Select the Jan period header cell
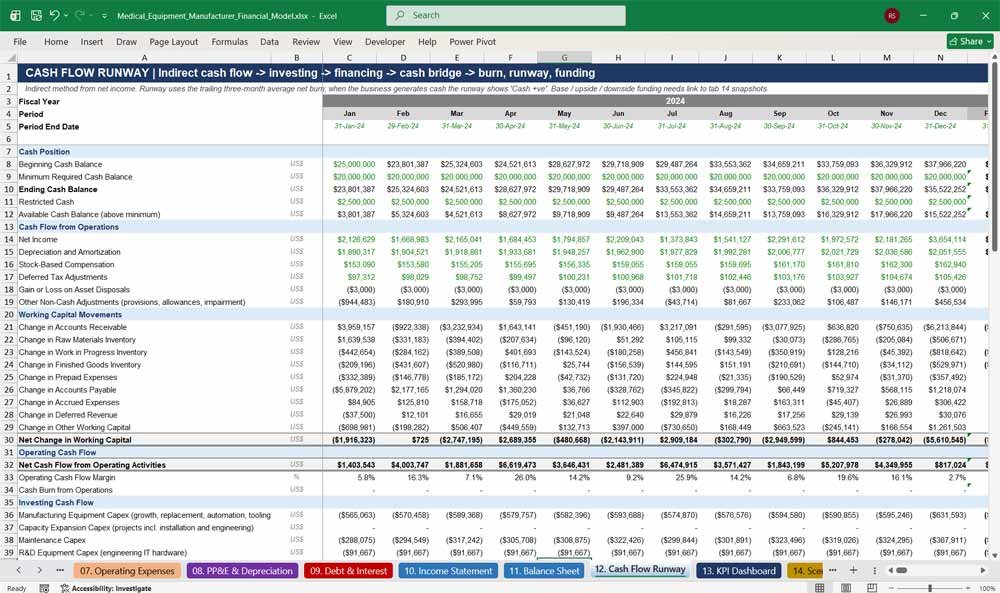This screenshot has width=1000, height=593. tap(349, 113)
